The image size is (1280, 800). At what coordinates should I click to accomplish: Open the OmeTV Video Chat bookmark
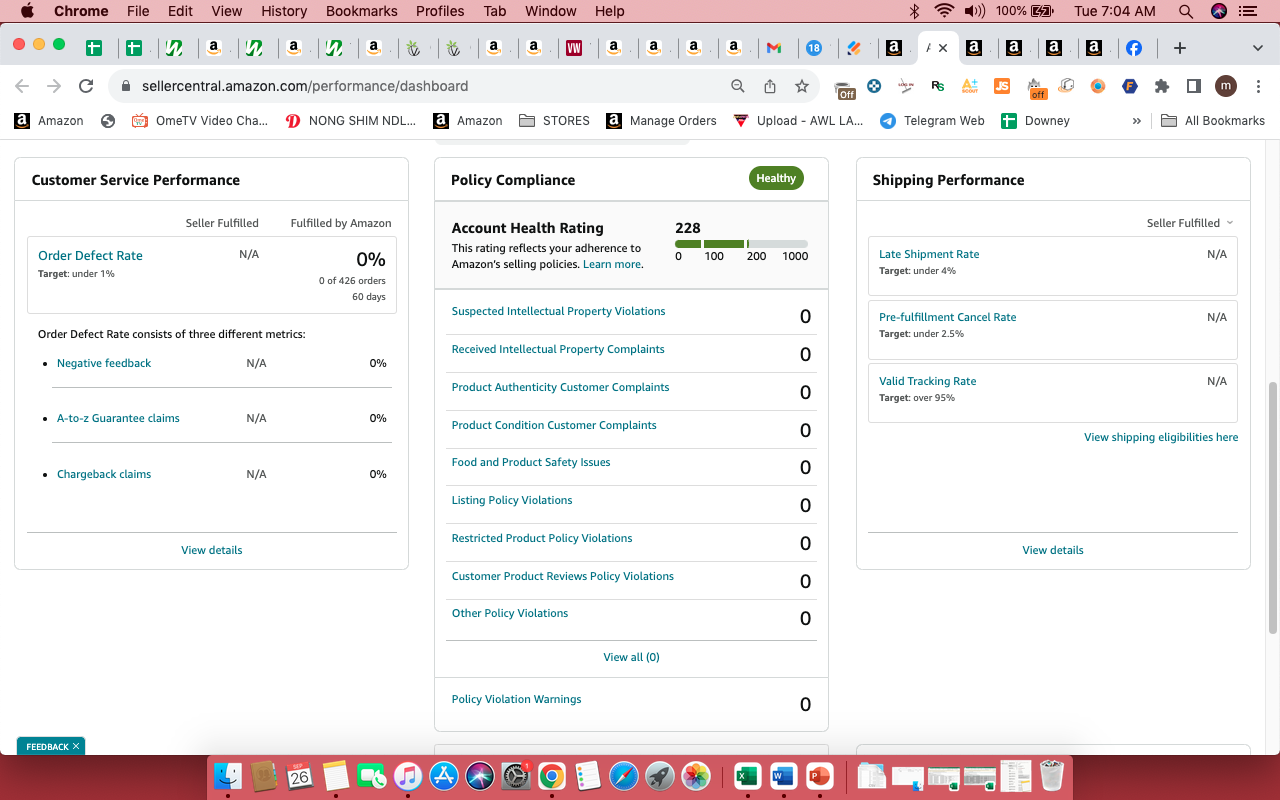(x=200, y=120)
